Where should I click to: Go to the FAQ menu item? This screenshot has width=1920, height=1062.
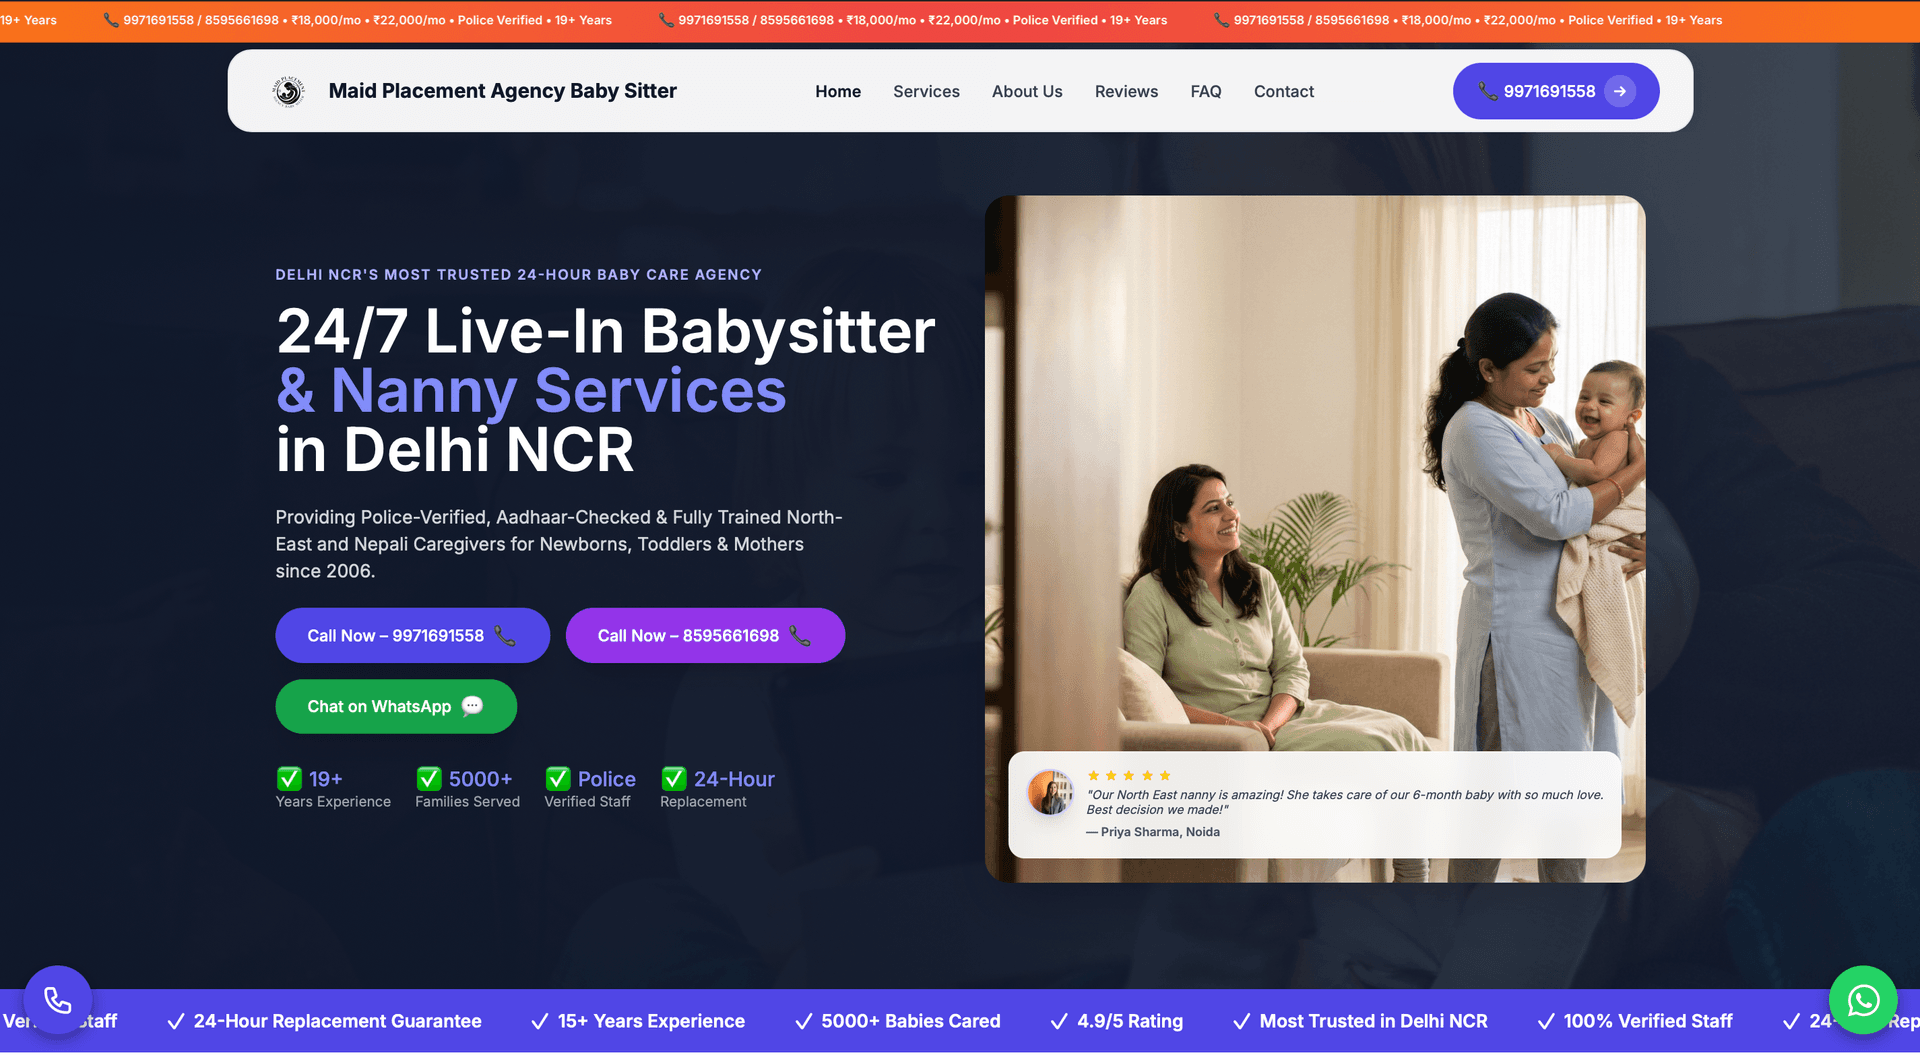(x=1206, y=91)
